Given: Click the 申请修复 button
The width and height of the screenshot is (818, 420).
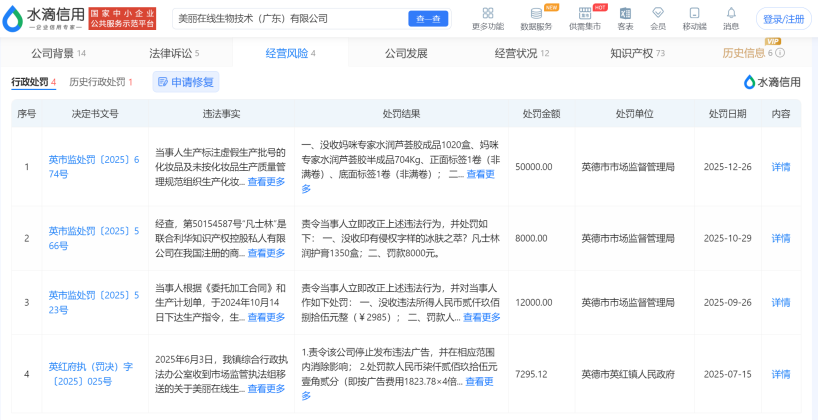Looking at the screenshot, I should point(186,82).
